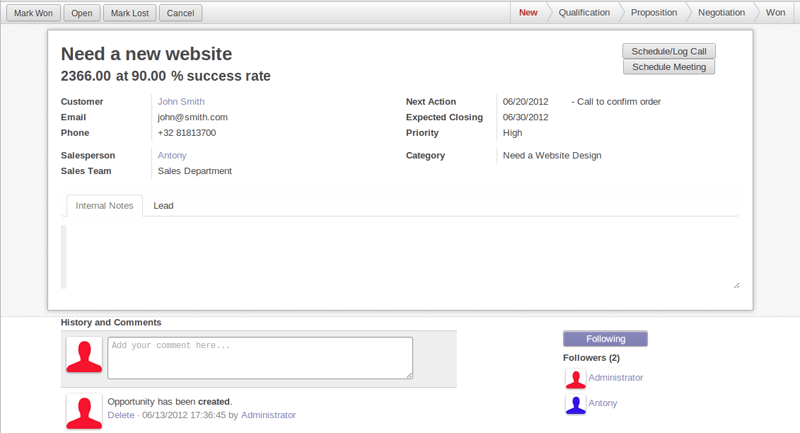Click the red avatar beside comment box
Image resolution: width=800 pixels, height=433 pixels.
(x=84, y=355)
